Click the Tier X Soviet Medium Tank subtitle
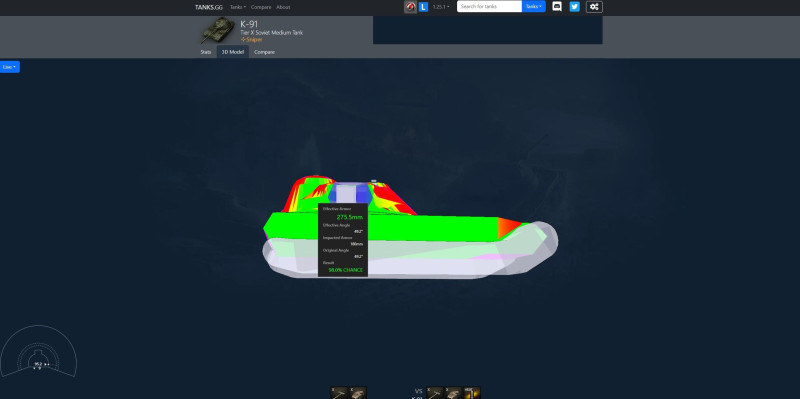 pyautogui.click(x=271, y=33)
